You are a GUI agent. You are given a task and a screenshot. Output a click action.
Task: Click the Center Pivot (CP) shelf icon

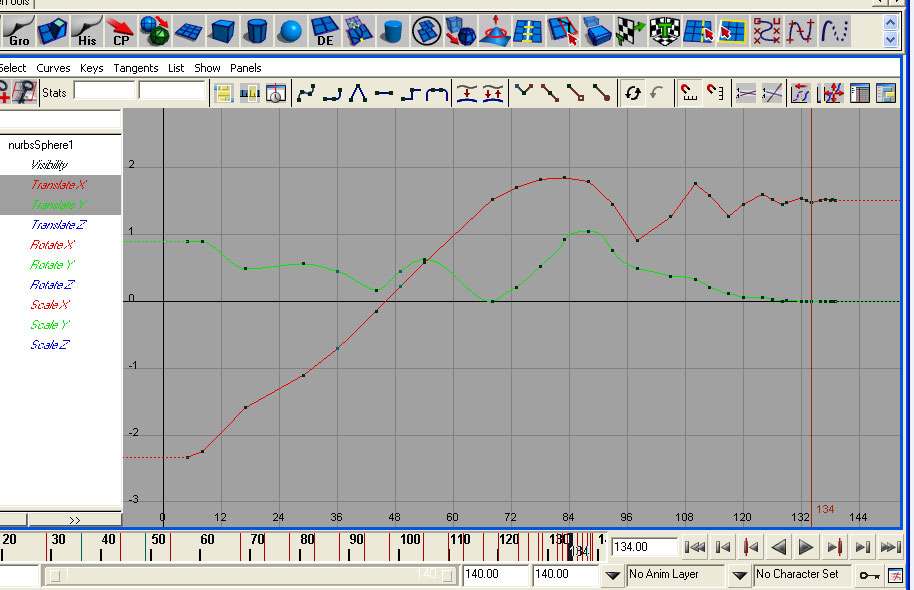[120, 31]
